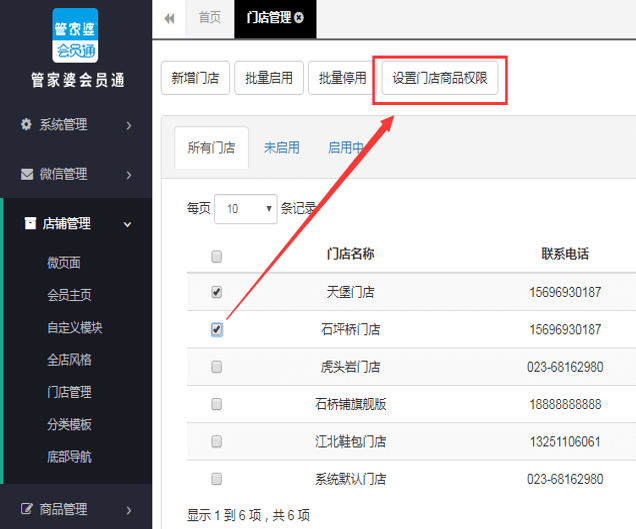Tick the checkbox for 虎头岩门店

(217, 367)
